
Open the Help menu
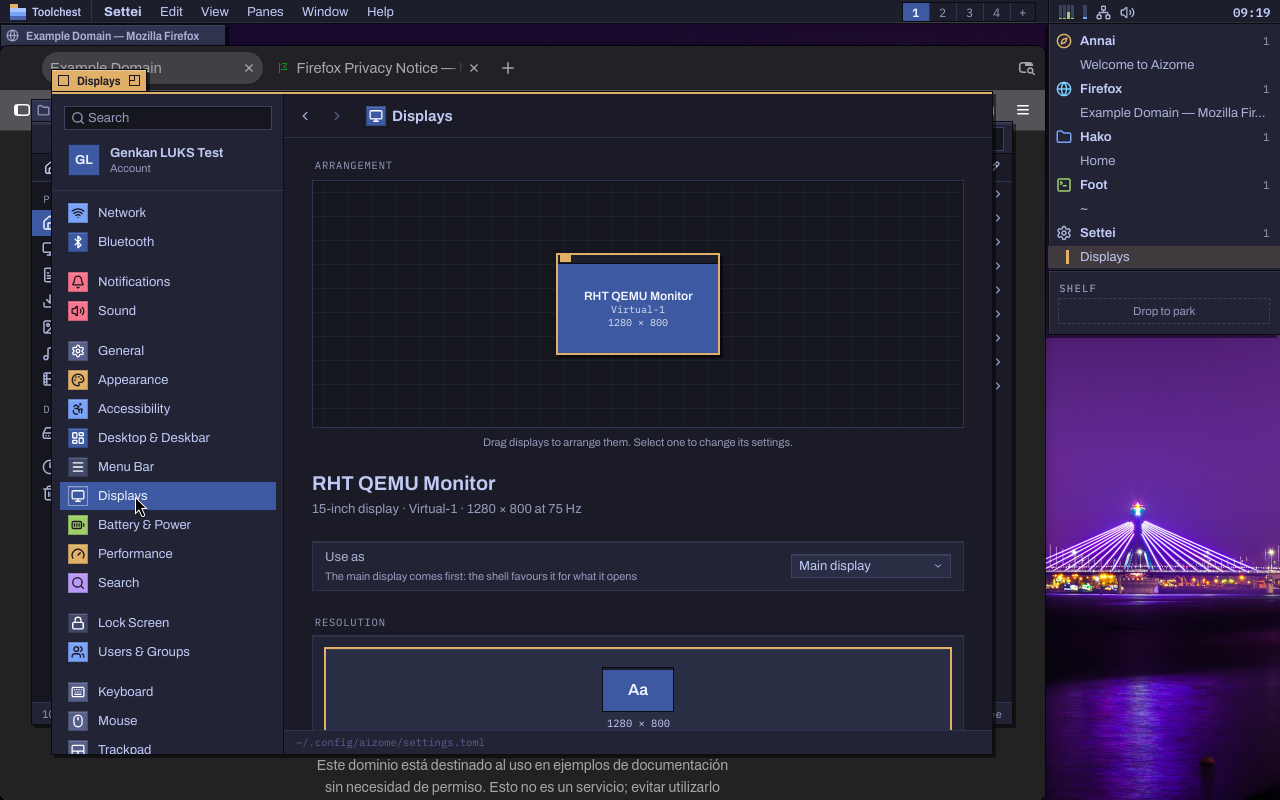[380, 12]
